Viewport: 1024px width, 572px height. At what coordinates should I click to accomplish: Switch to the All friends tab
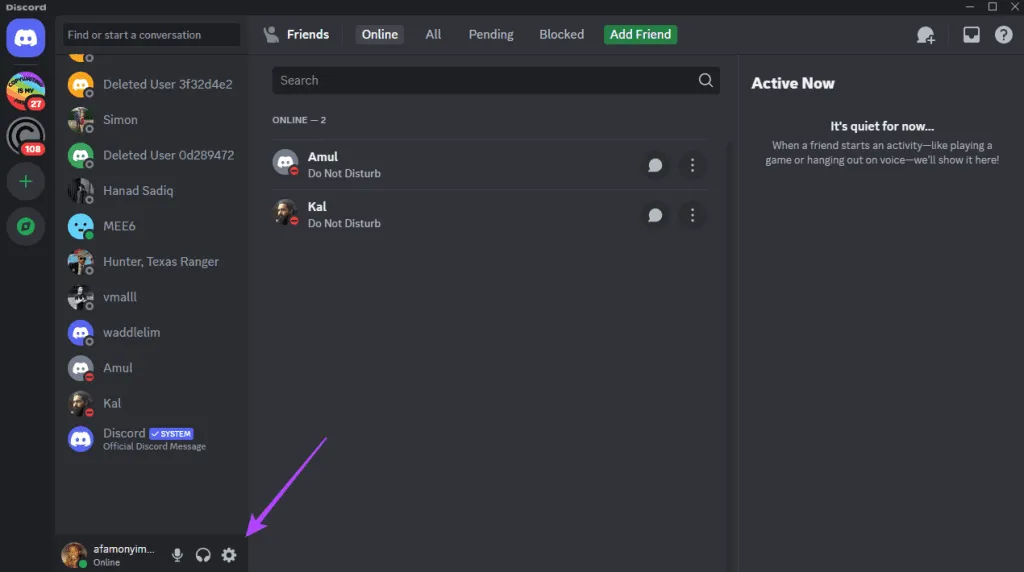click(x=433, y=34)
